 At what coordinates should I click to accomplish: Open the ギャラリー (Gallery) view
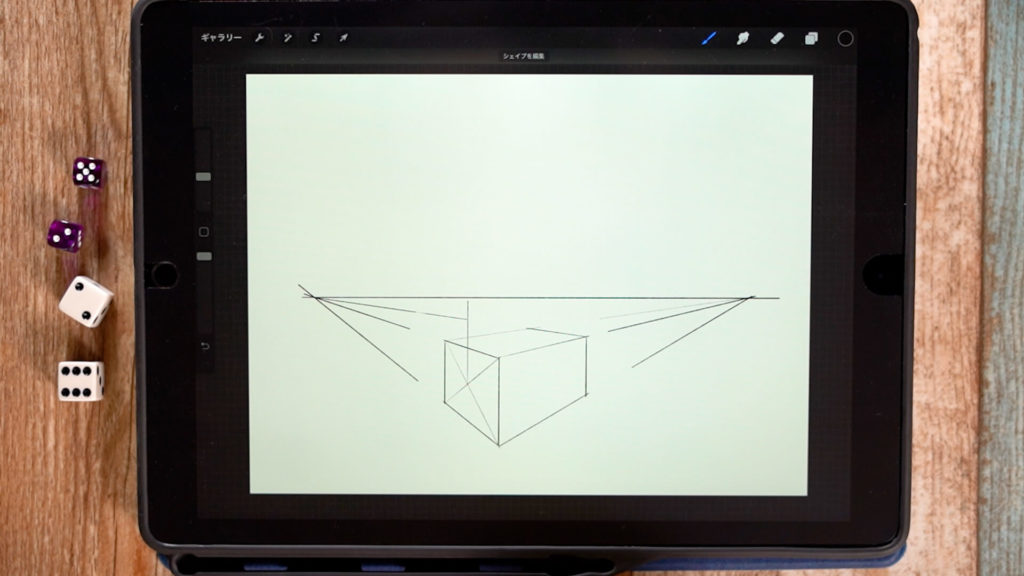tap(221, 38)
